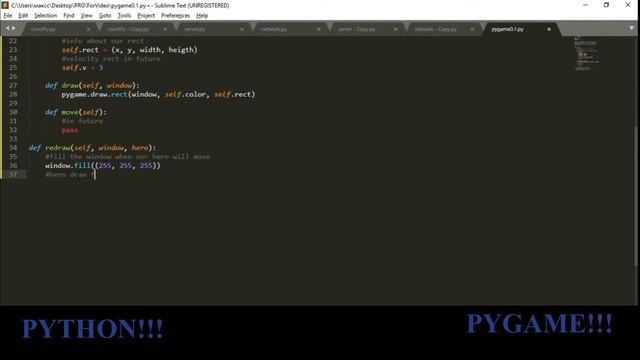The height and width of the screenshot is (360, 640).
Task: Click the 'pygame.draw.rect' call line
Action: click(x=158, y=94)
